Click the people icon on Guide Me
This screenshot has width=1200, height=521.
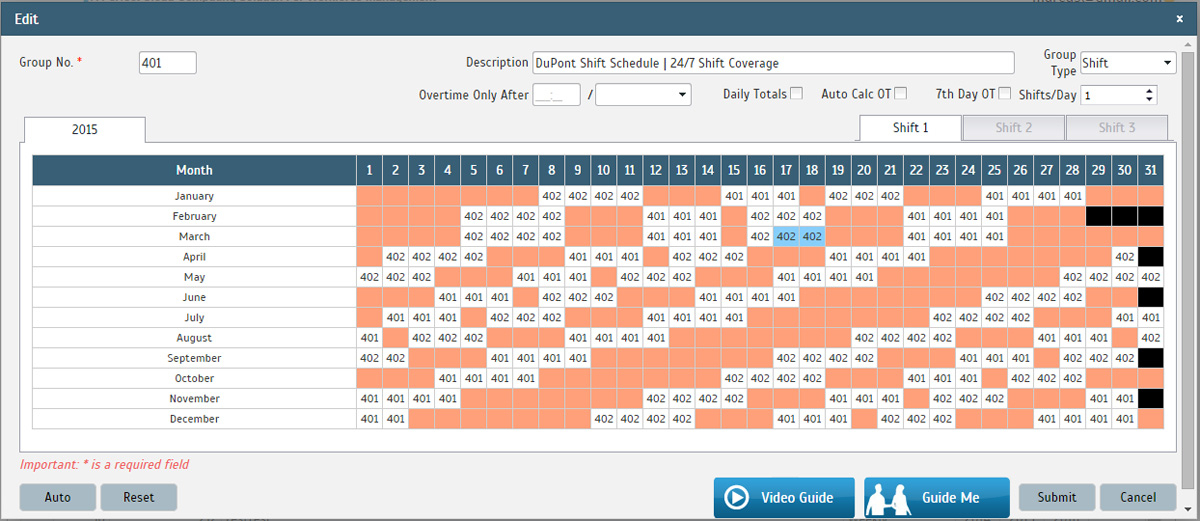click(x=890, y=497)
